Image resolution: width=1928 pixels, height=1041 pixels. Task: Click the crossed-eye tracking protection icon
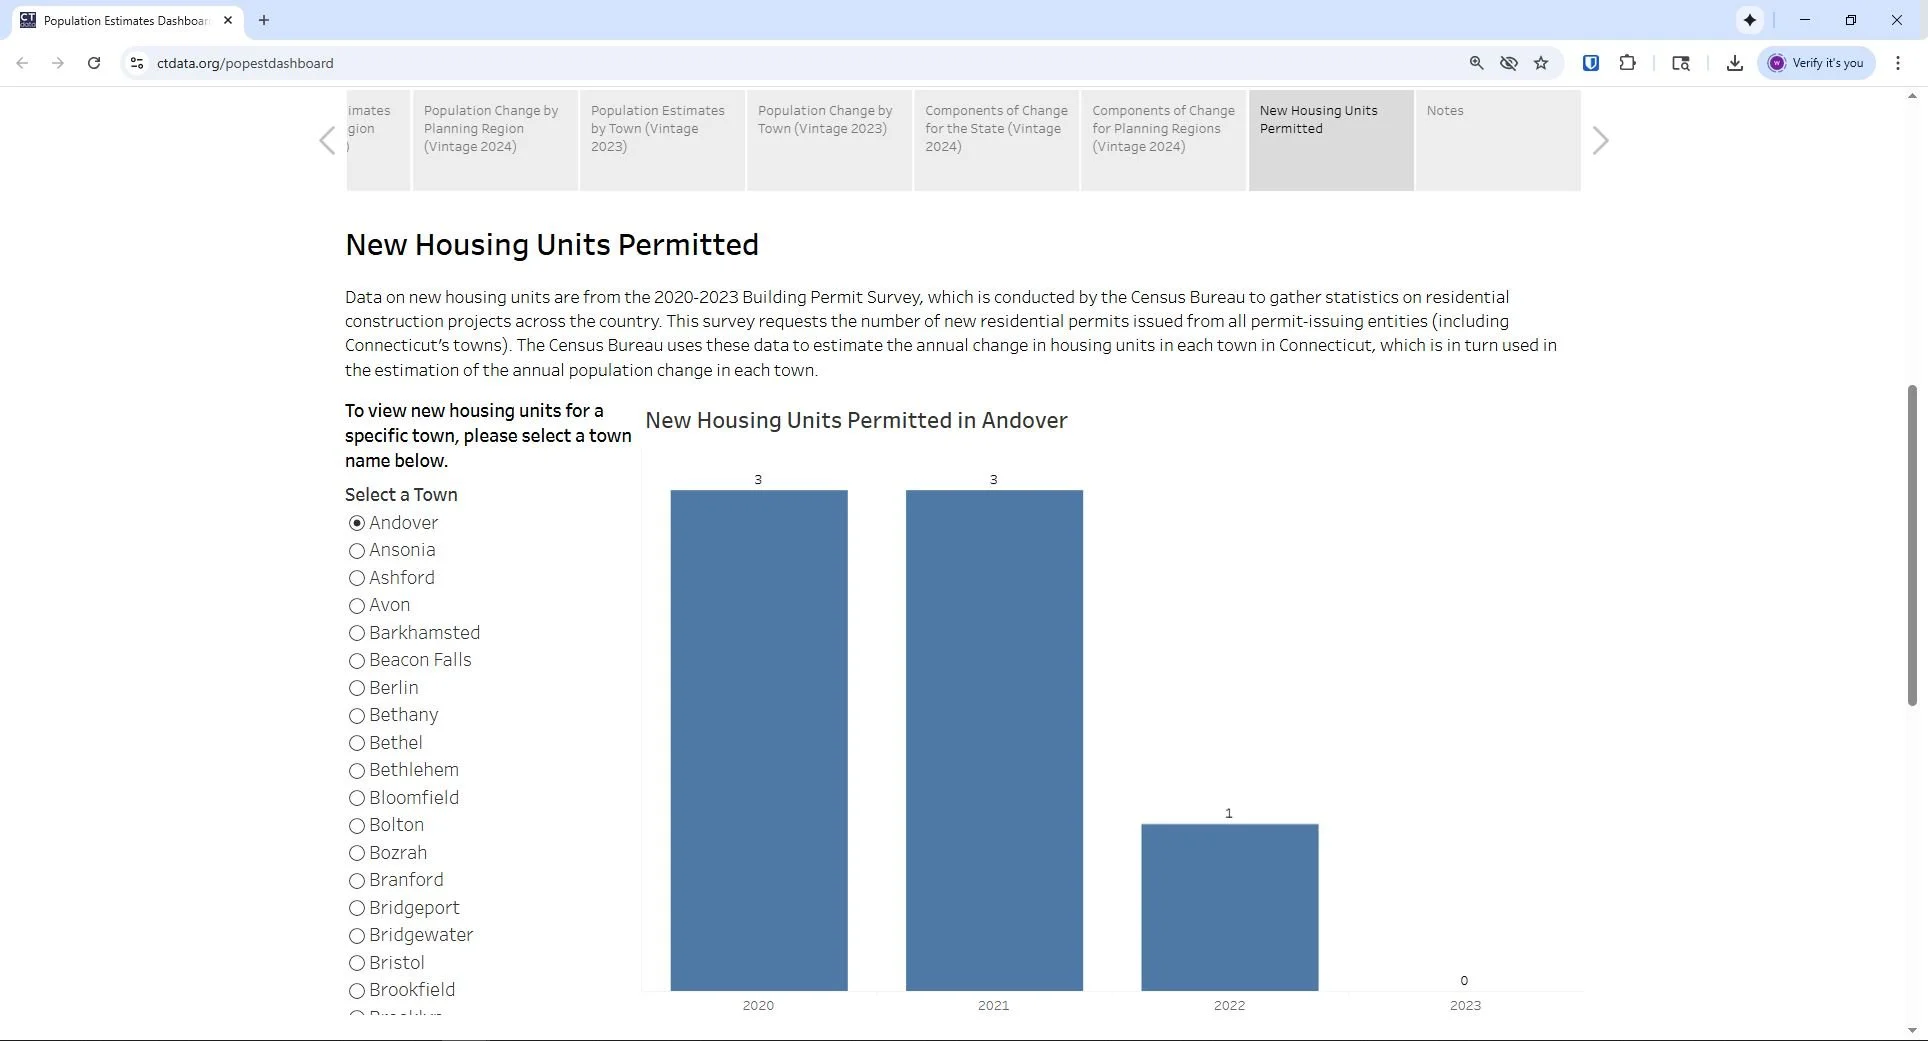coord(1509,63)
